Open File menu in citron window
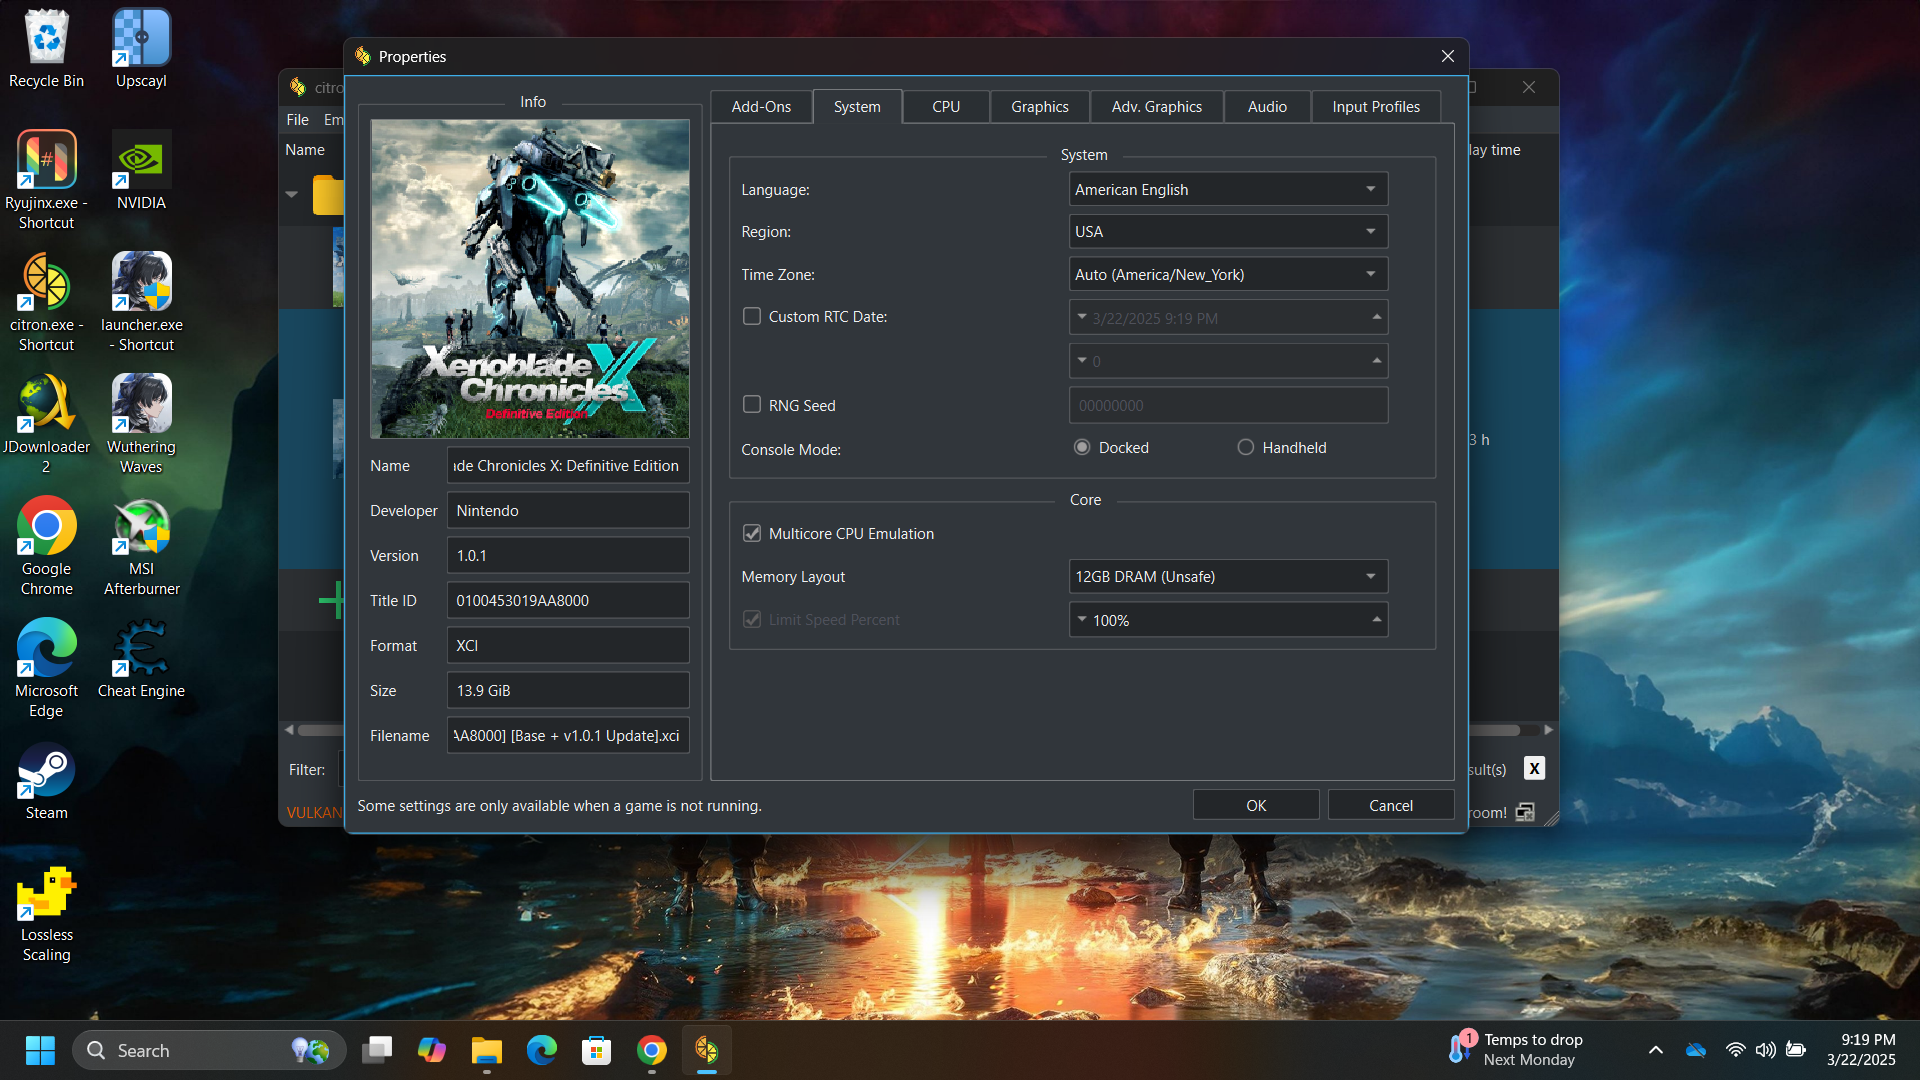The image size is (1920, 1080). (x=298, y=119)
